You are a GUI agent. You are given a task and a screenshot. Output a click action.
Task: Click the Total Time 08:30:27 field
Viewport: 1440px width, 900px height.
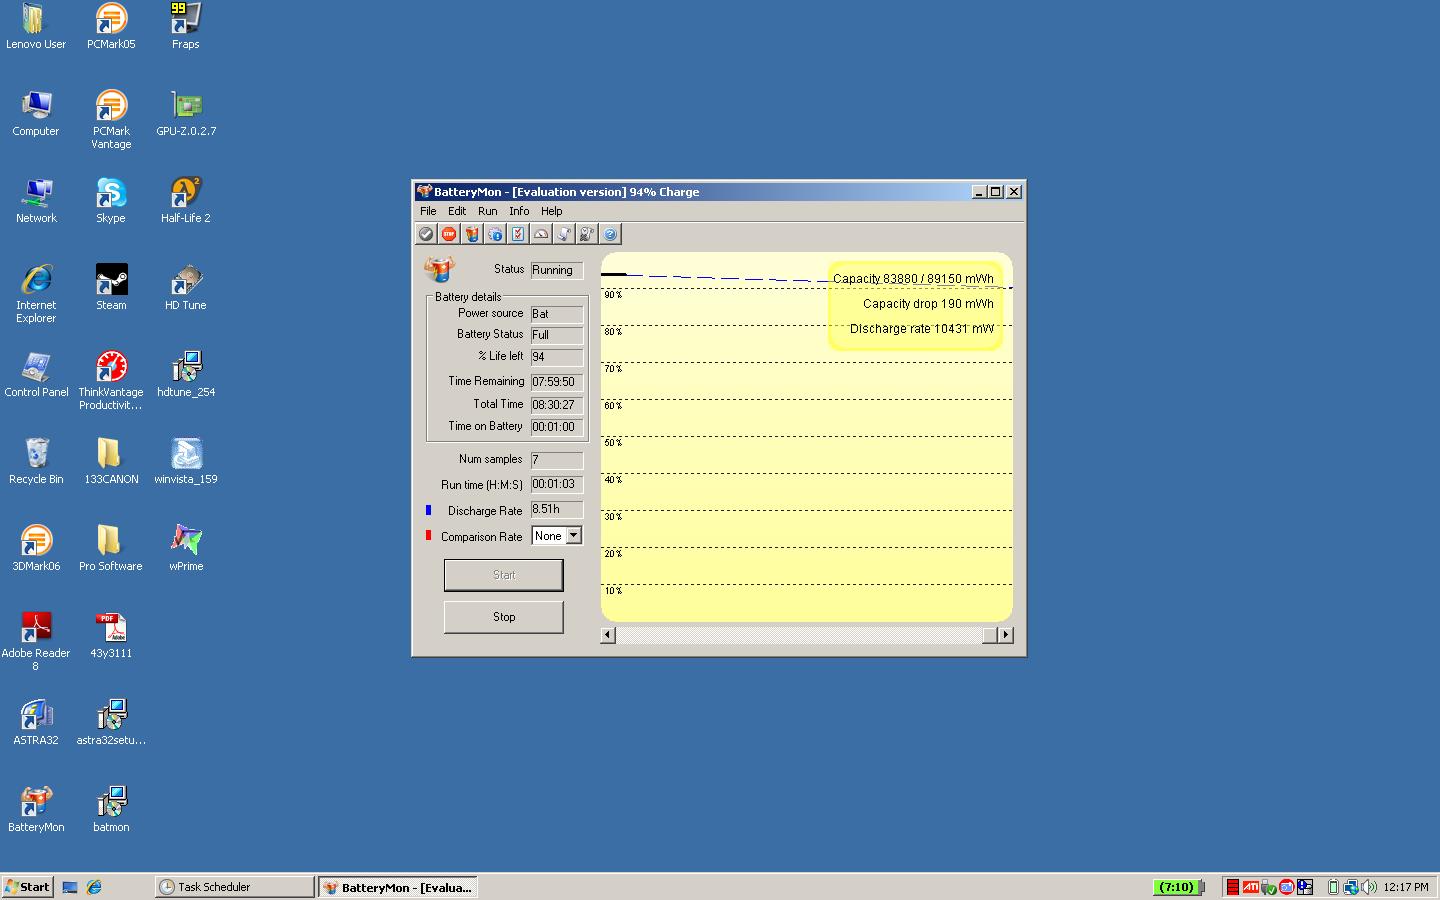[x=557, y=405]
